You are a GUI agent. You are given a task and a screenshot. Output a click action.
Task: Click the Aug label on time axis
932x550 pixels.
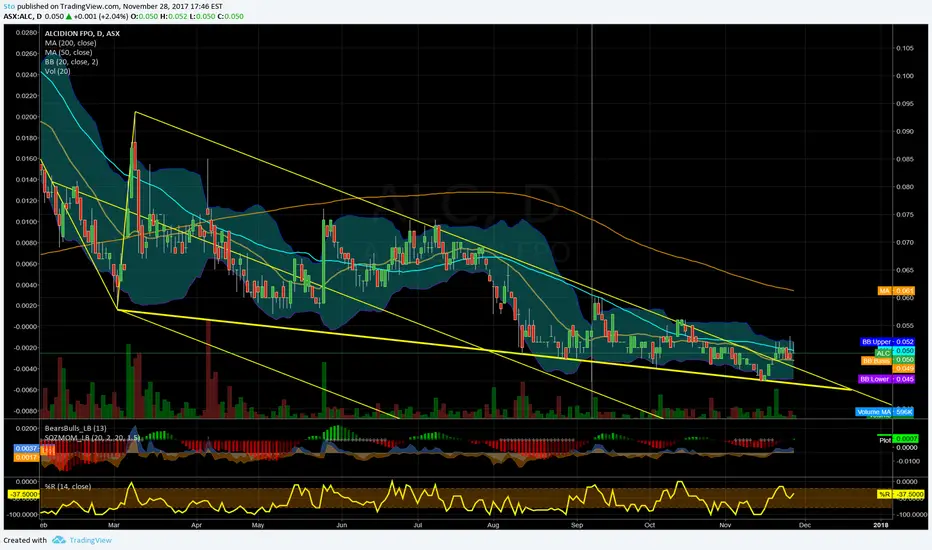pyautogui.click(x=493, y=525)
